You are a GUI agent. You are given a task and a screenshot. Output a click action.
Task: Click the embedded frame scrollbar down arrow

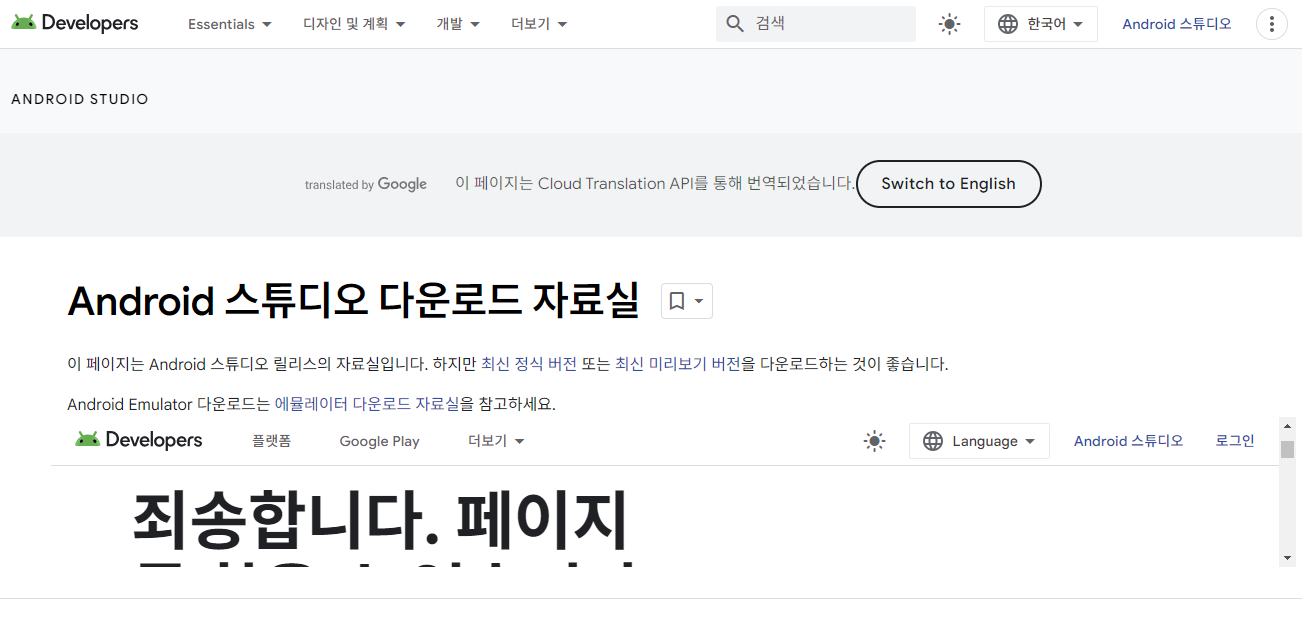pos(1287,558)
